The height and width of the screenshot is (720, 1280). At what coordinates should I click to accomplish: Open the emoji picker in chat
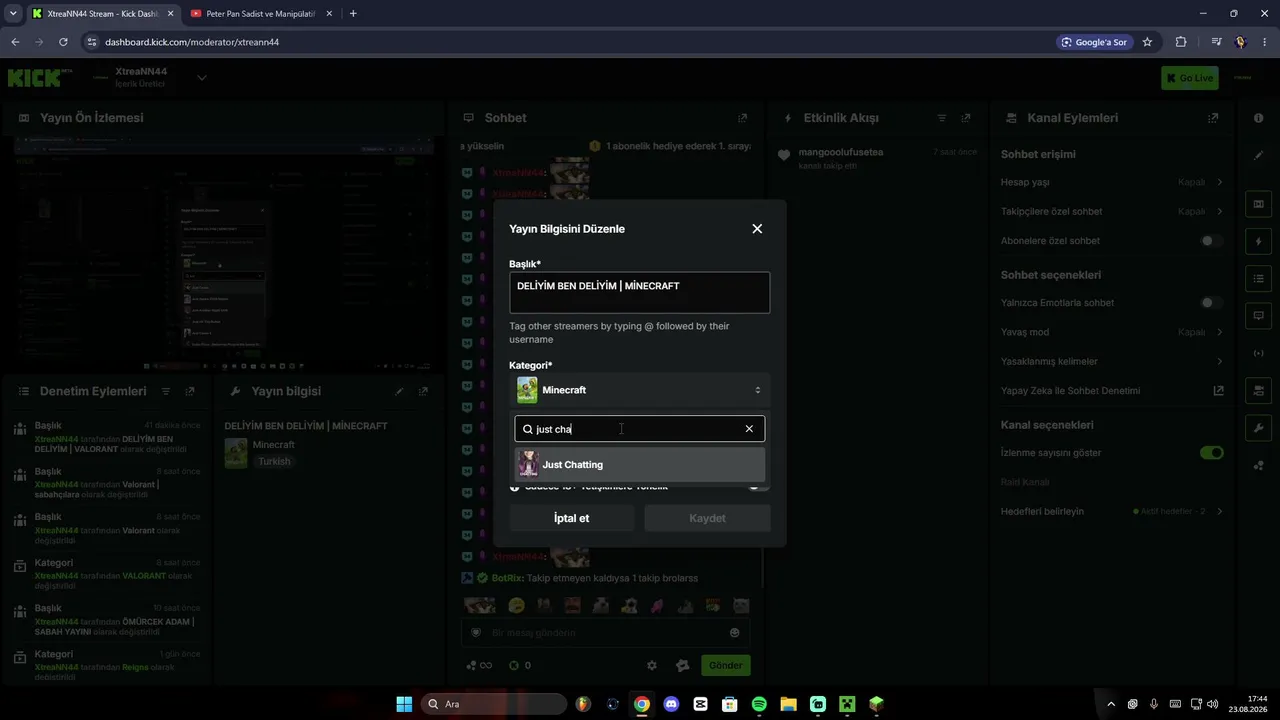(735, 632)
